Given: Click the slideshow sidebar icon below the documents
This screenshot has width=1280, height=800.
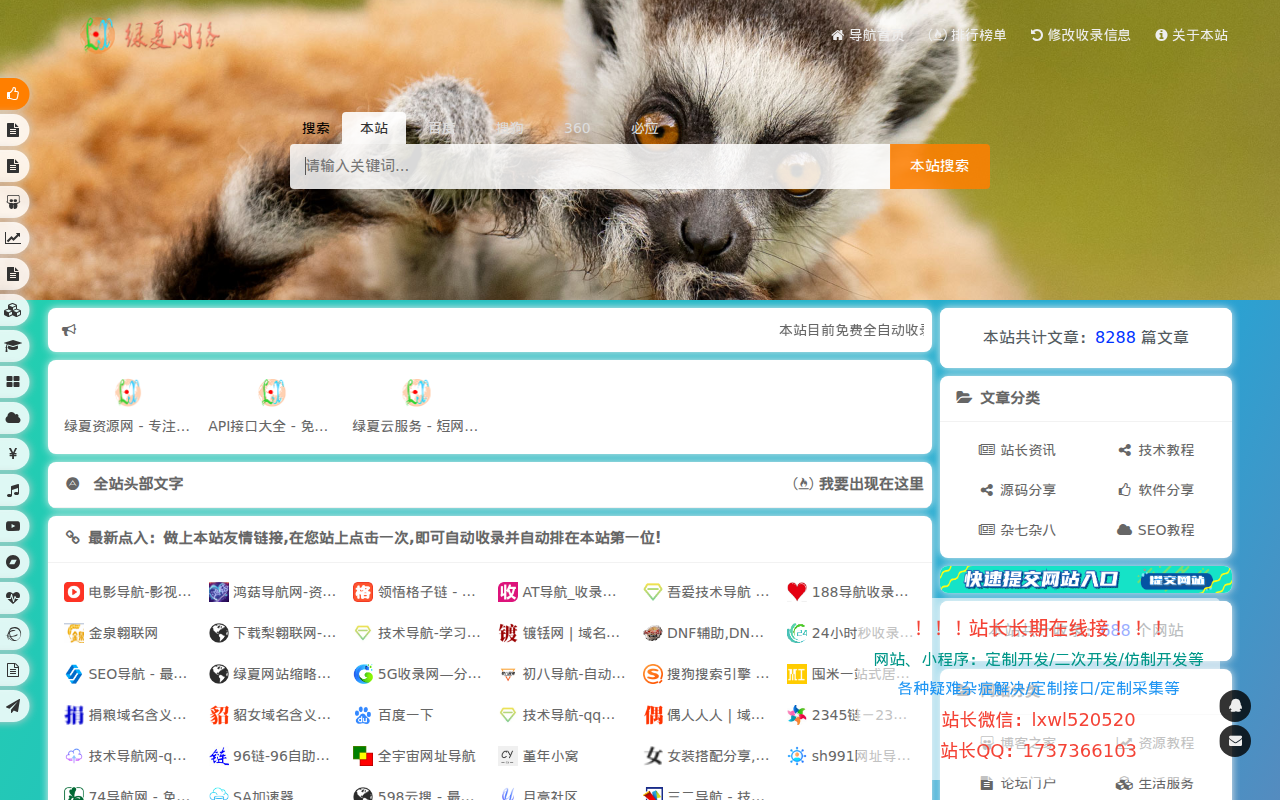Looking at the screenshot, I should point(13,202).
